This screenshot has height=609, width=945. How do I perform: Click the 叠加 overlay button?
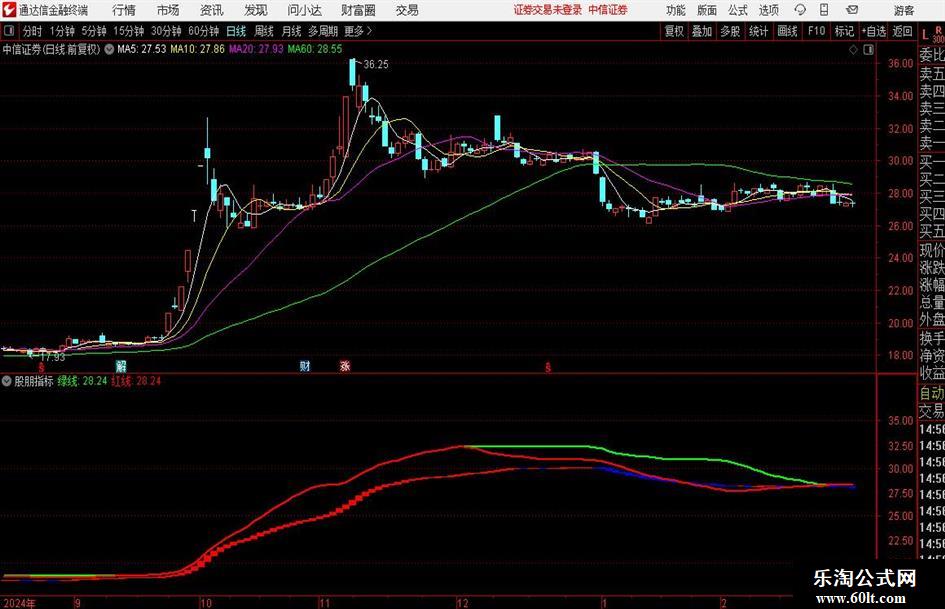coord(702,31)
